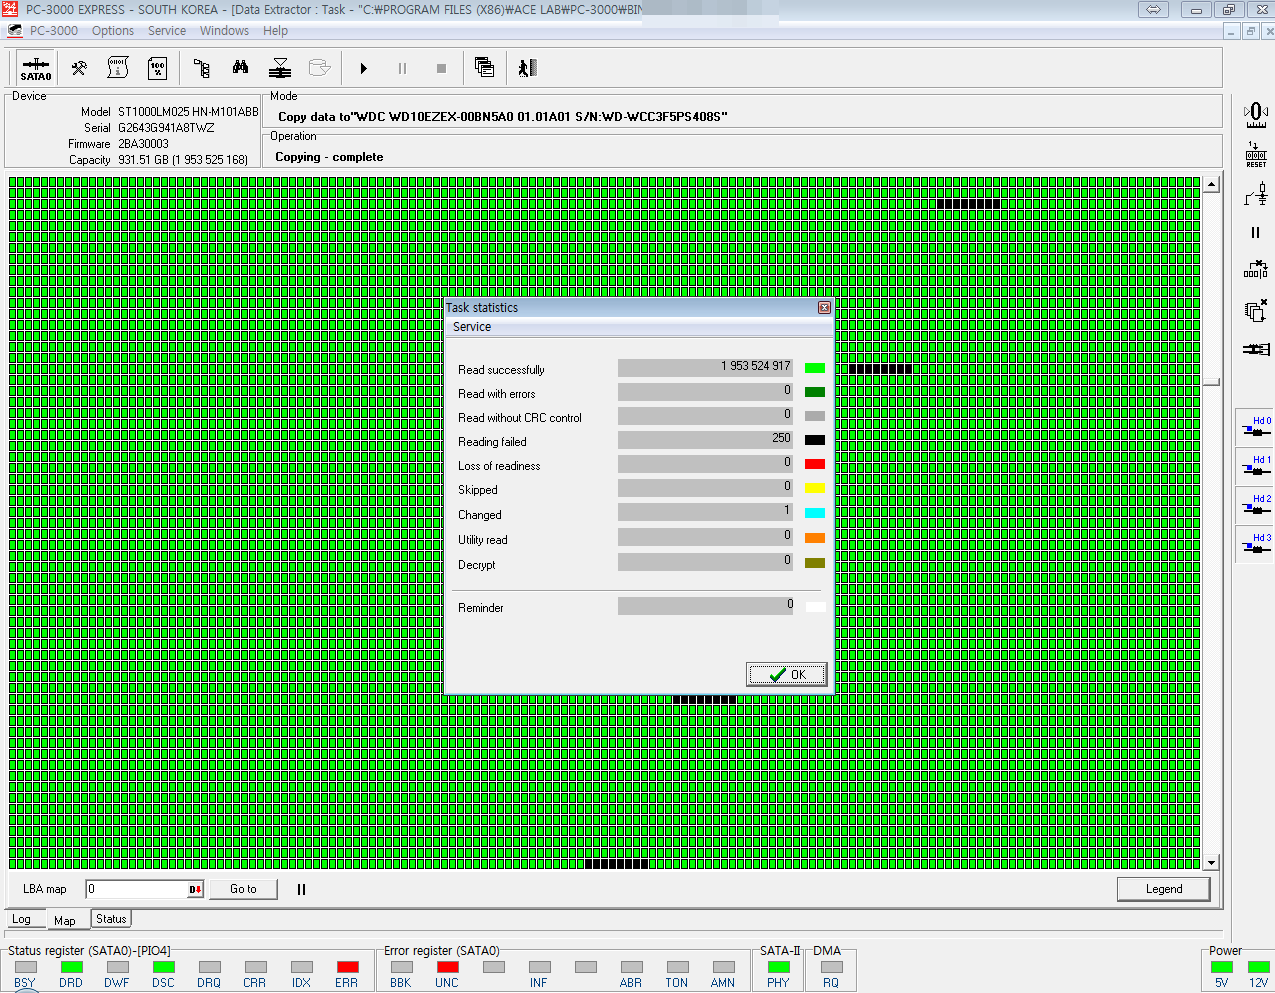Click the yellow Skipped swatch
The image size is (1275, 993).
(x=815, y=488)
